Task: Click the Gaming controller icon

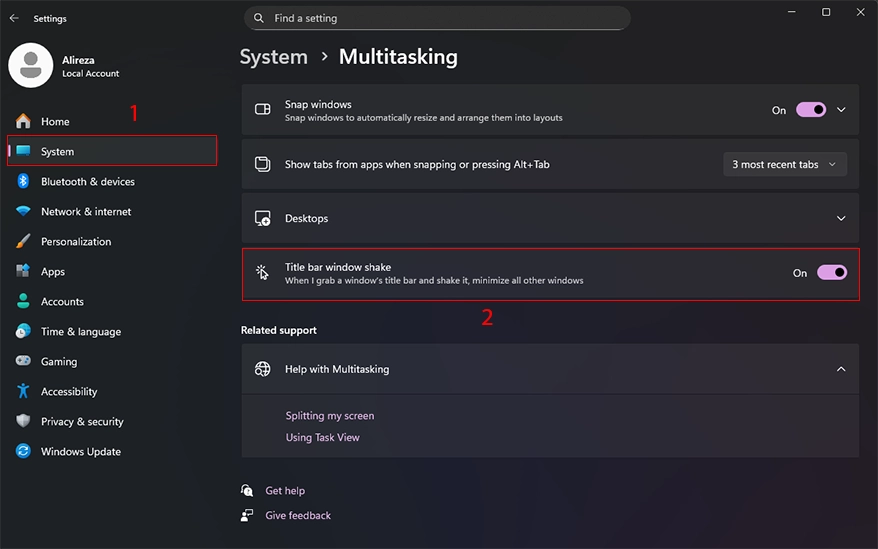Action: pyautogui.click(x=23, y=361)
